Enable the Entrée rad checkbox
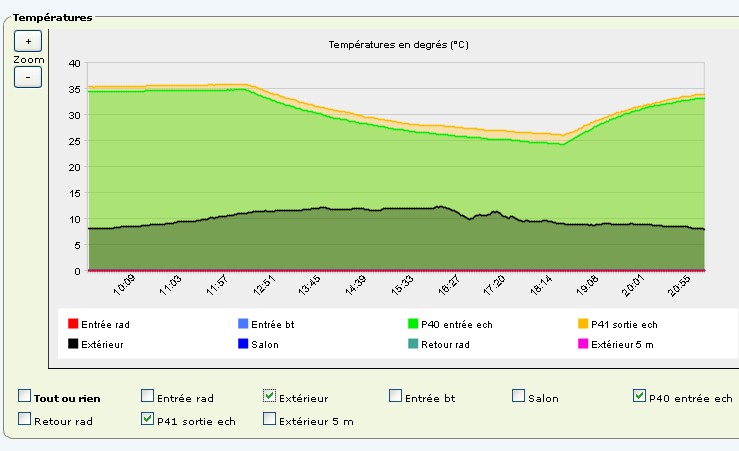This screenshot has width=739, height=451. tap(148, 396)
